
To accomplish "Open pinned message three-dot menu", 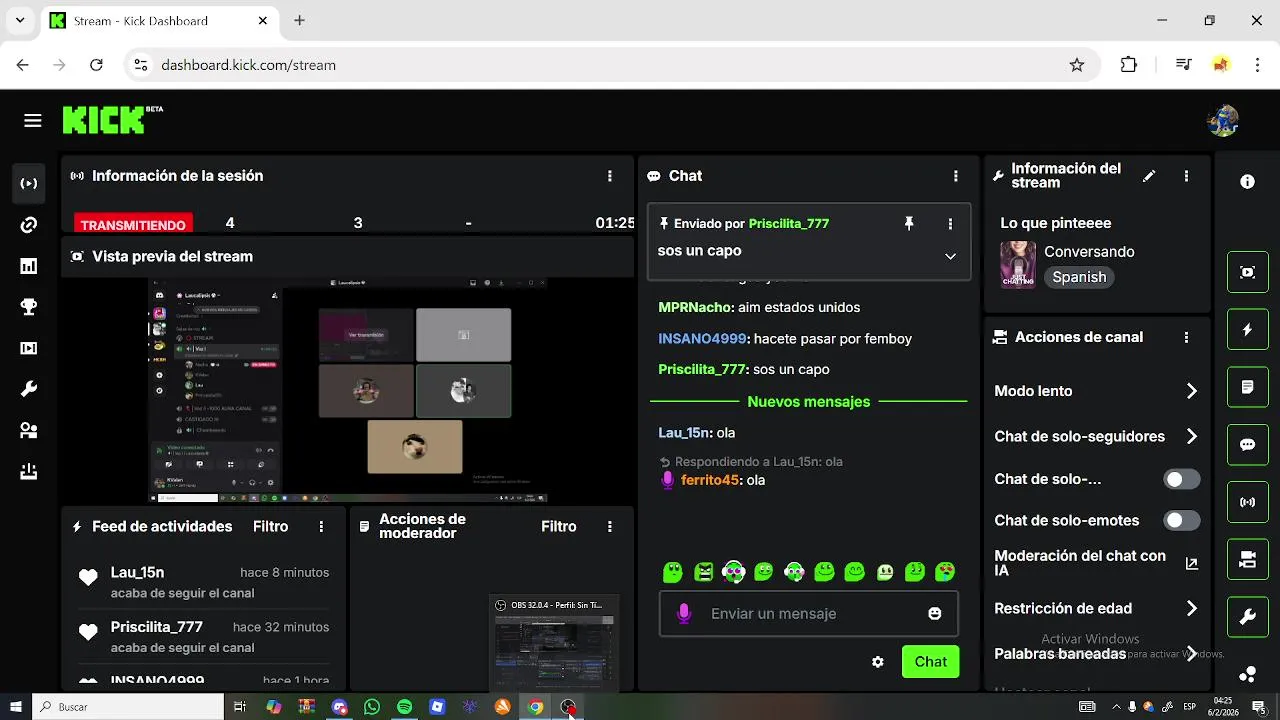I will pyautogui.click(x=950, y=224).
